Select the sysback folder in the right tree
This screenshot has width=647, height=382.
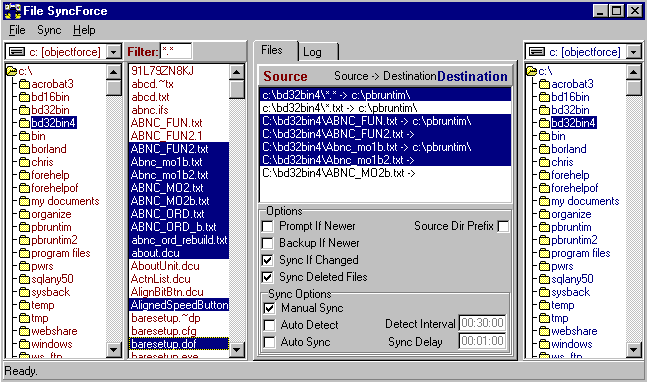(571, 292)
